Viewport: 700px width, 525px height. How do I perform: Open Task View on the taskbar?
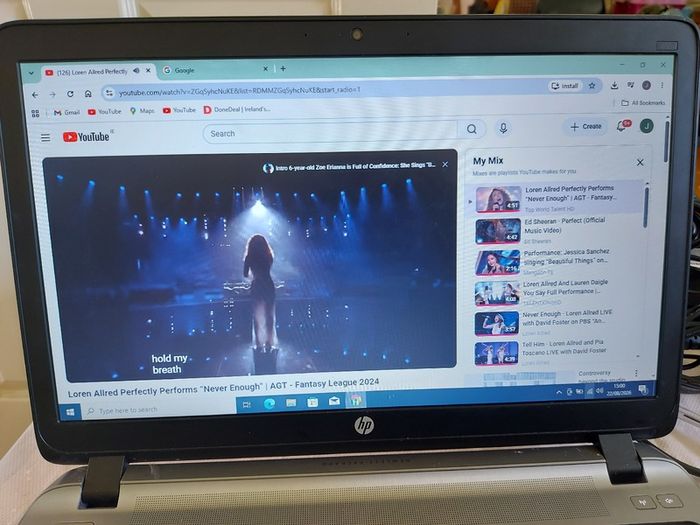(x=246, y=404)
